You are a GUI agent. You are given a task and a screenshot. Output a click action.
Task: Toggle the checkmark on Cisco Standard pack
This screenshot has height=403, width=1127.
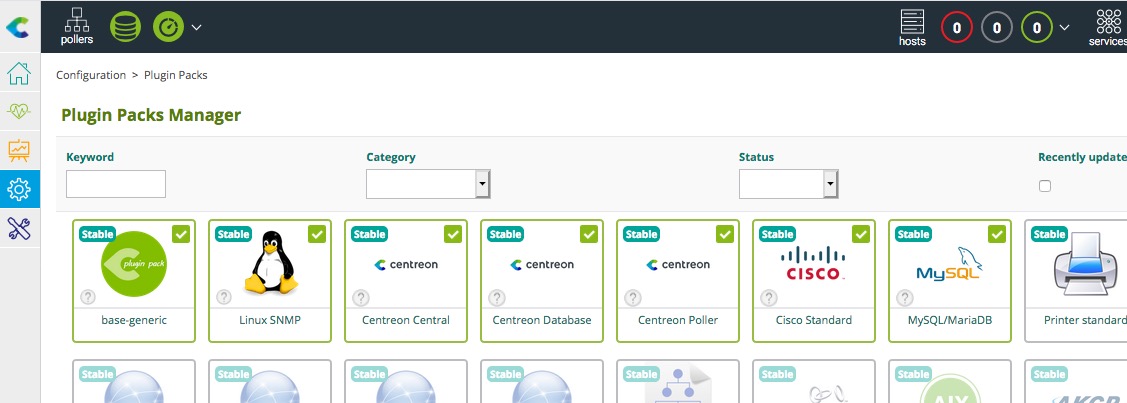click(860, 234)
